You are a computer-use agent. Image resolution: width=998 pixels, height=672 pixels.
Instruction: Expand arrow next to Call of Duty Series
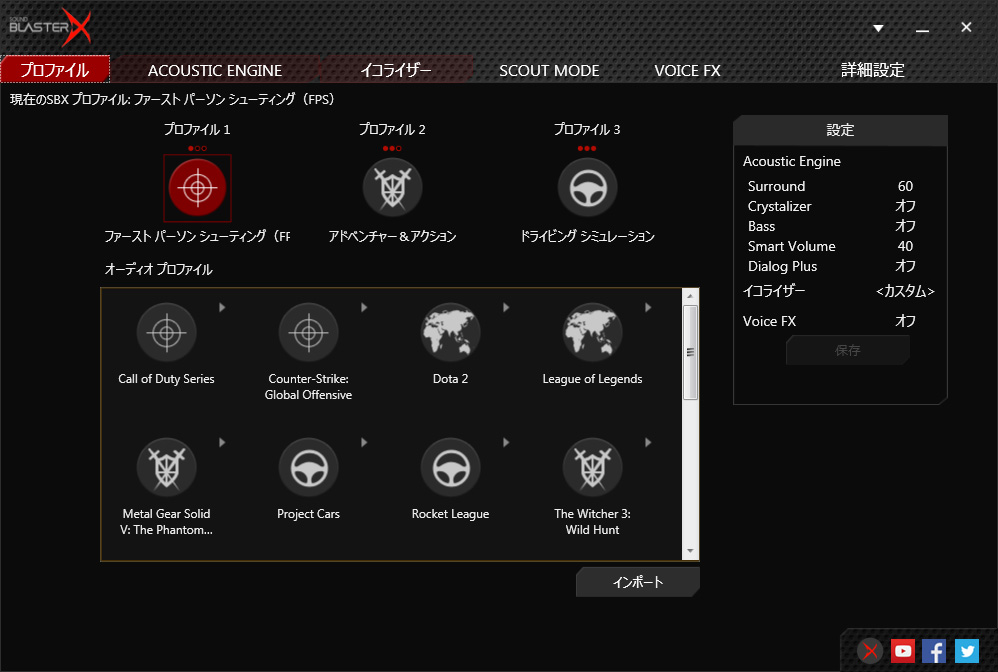pos(222,307)
